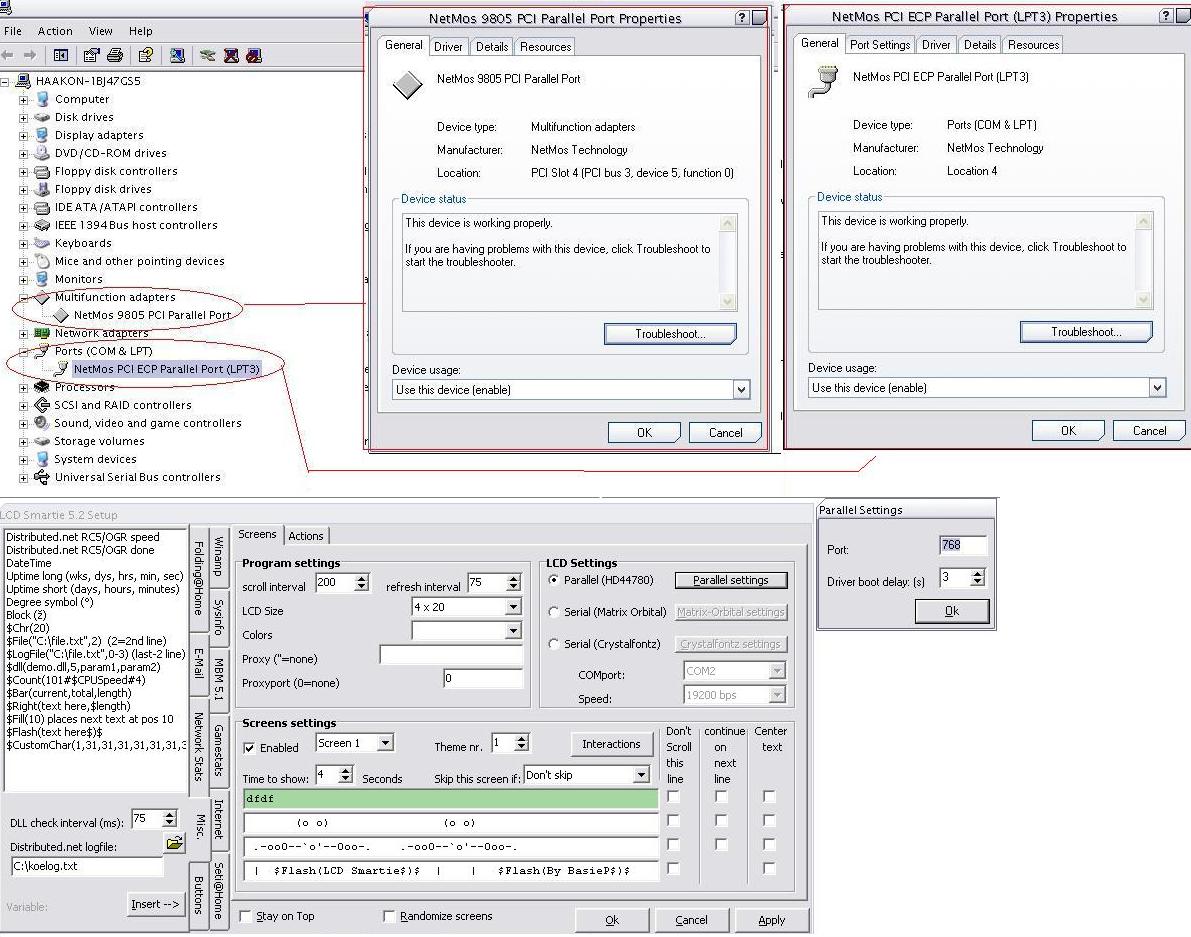Click the Uninstall device toolbar icon
This screenshot has width=1191, height=937.
pos(231,55)
